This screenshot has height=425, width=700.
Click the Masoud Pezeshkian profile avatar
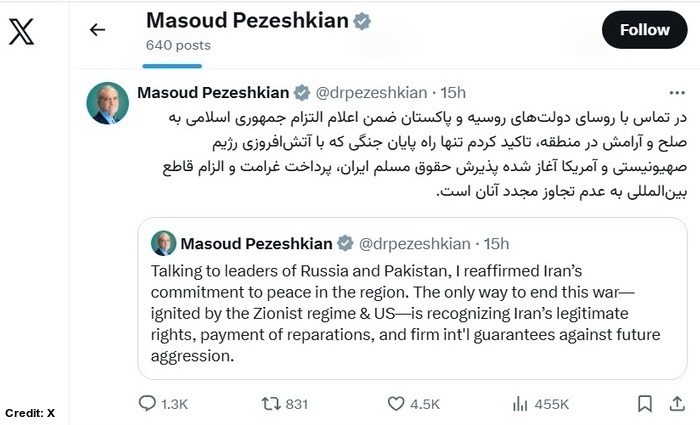[x=106, y=103]
